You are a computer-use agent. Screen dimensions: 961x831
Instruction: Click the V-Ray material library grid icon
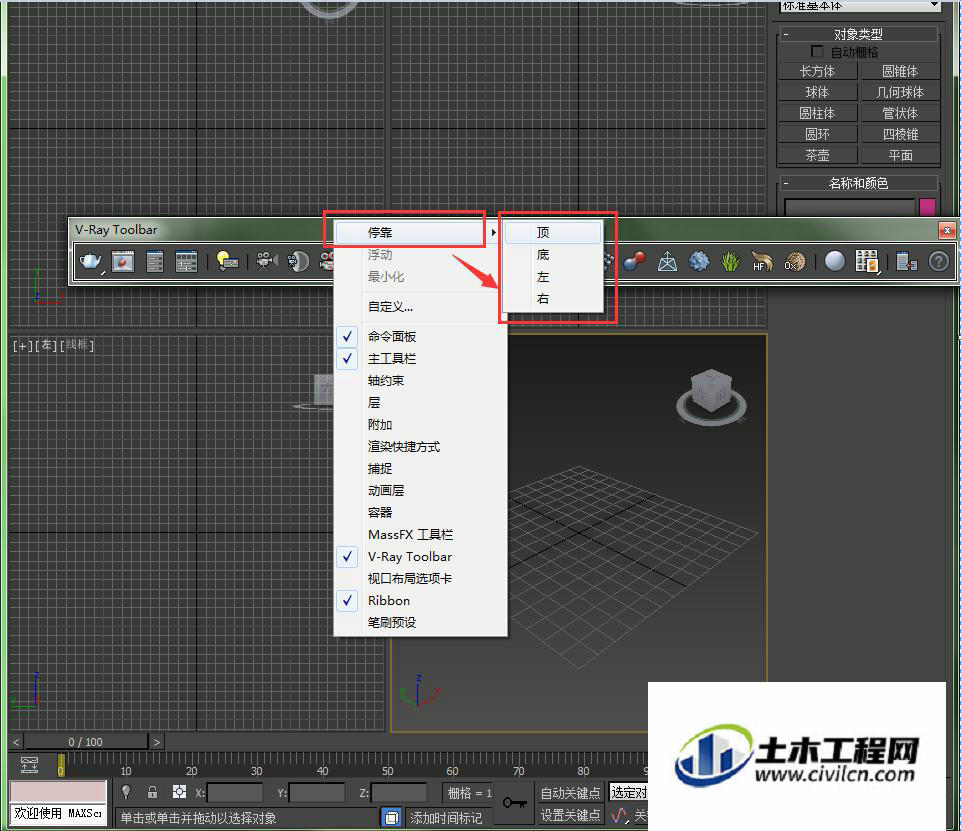867,262
